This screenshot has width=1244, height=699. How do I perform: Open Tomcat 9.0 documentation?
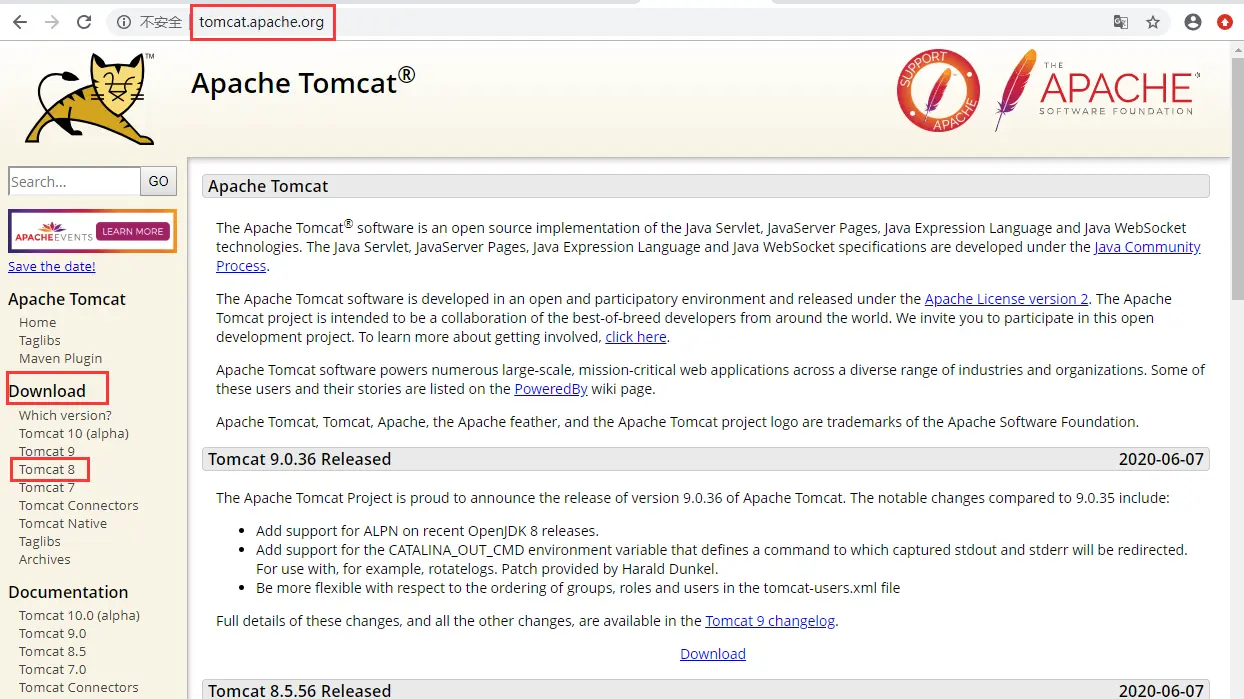53,633
